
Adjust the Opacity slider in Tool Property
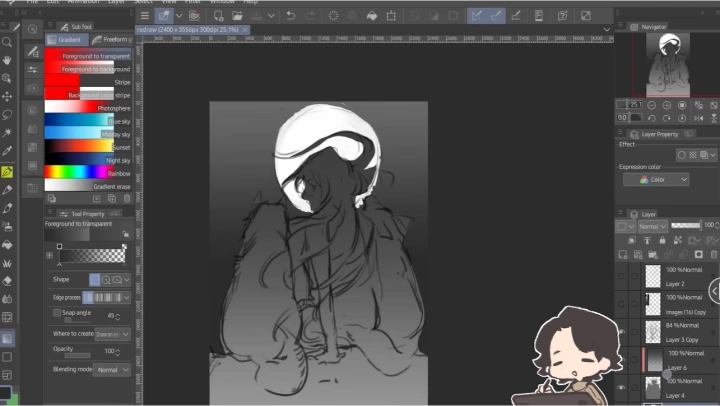[77, 355]
